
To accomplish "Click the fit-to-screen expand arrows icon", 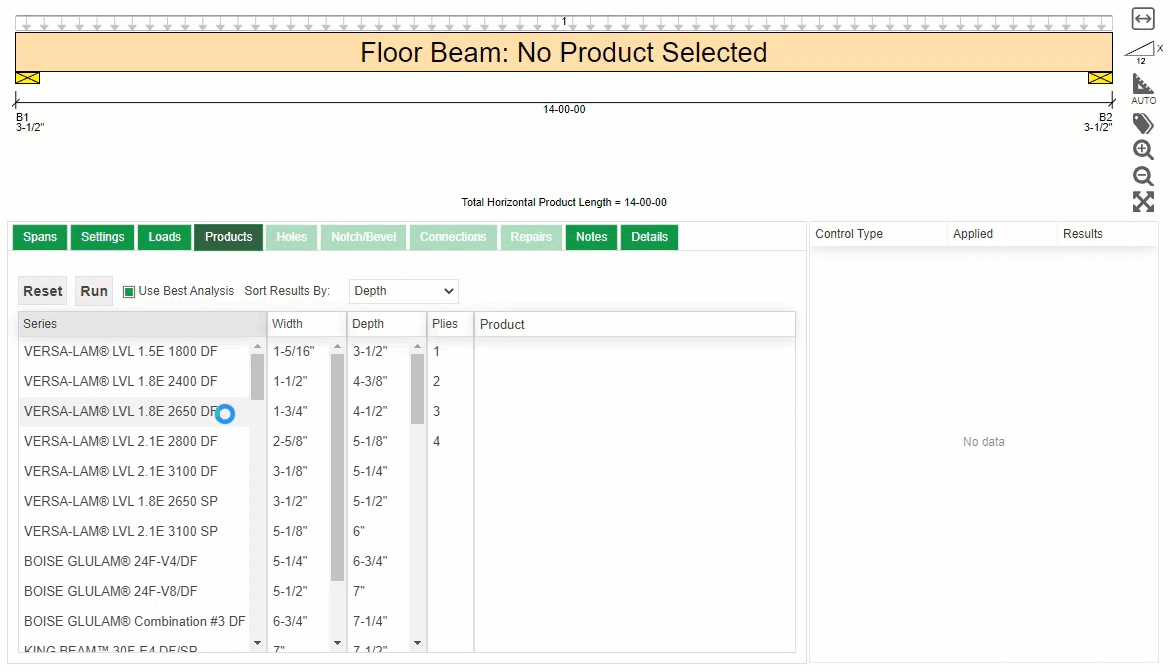I will pyautogui.click(x=1143, y=202).
